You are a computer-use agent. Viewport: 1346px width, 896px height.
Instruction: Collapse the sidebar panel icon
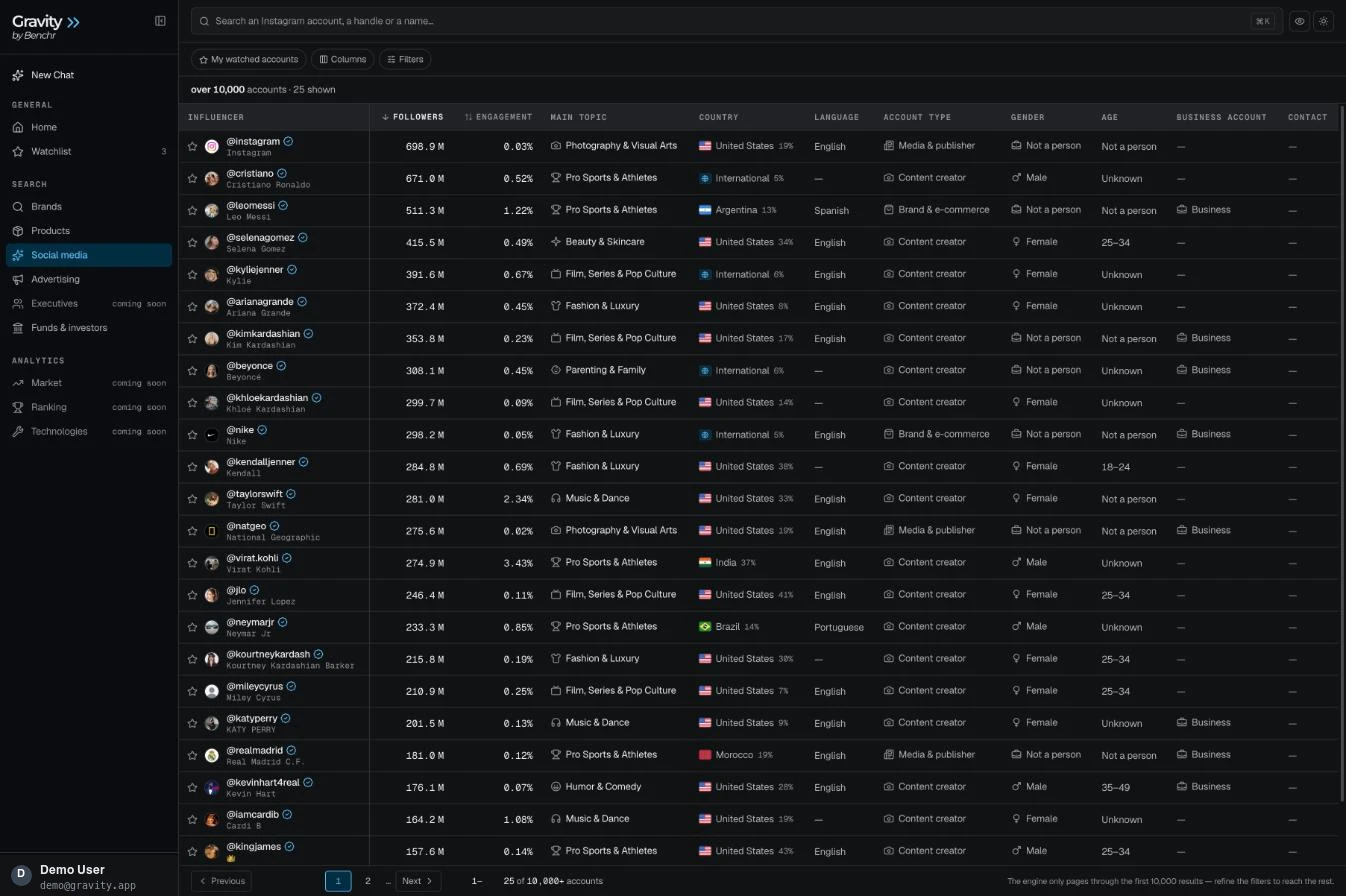tap(160, 21)
